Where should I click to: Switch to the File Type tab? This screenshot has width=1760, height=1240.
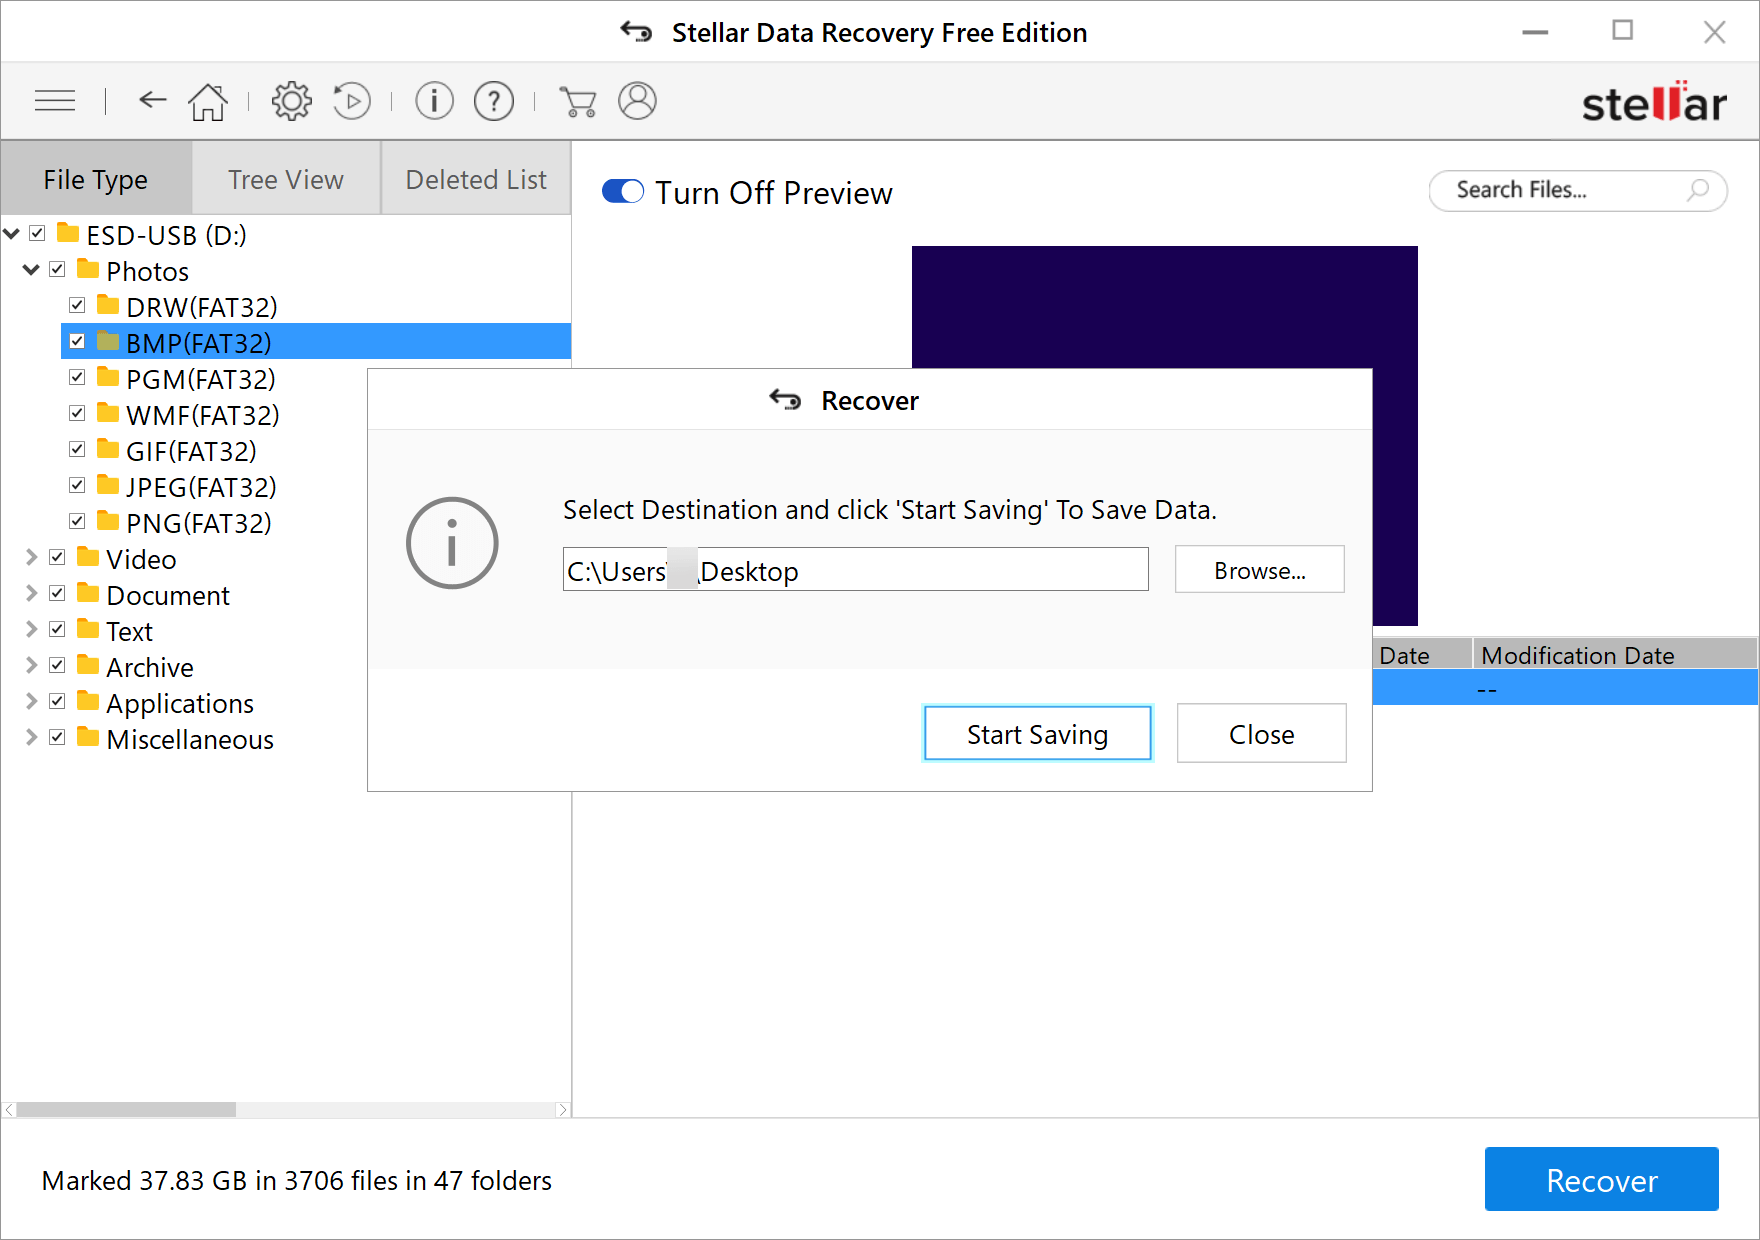96,179
